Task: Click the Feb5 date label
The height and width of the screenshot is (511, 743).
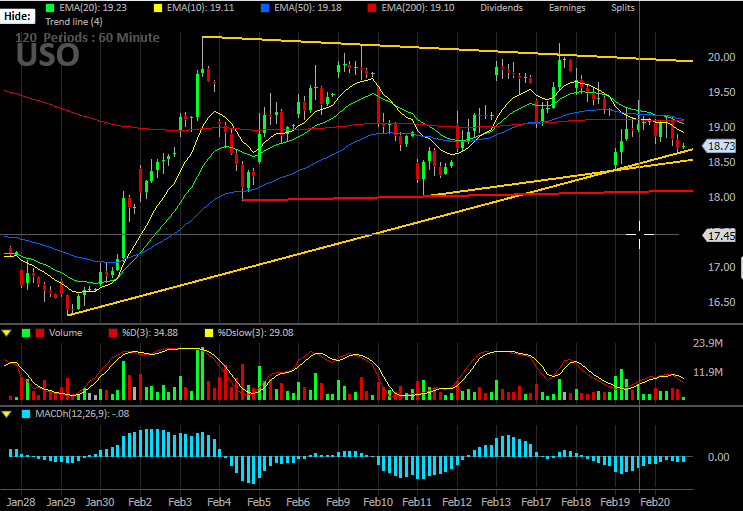Action: 259,502
